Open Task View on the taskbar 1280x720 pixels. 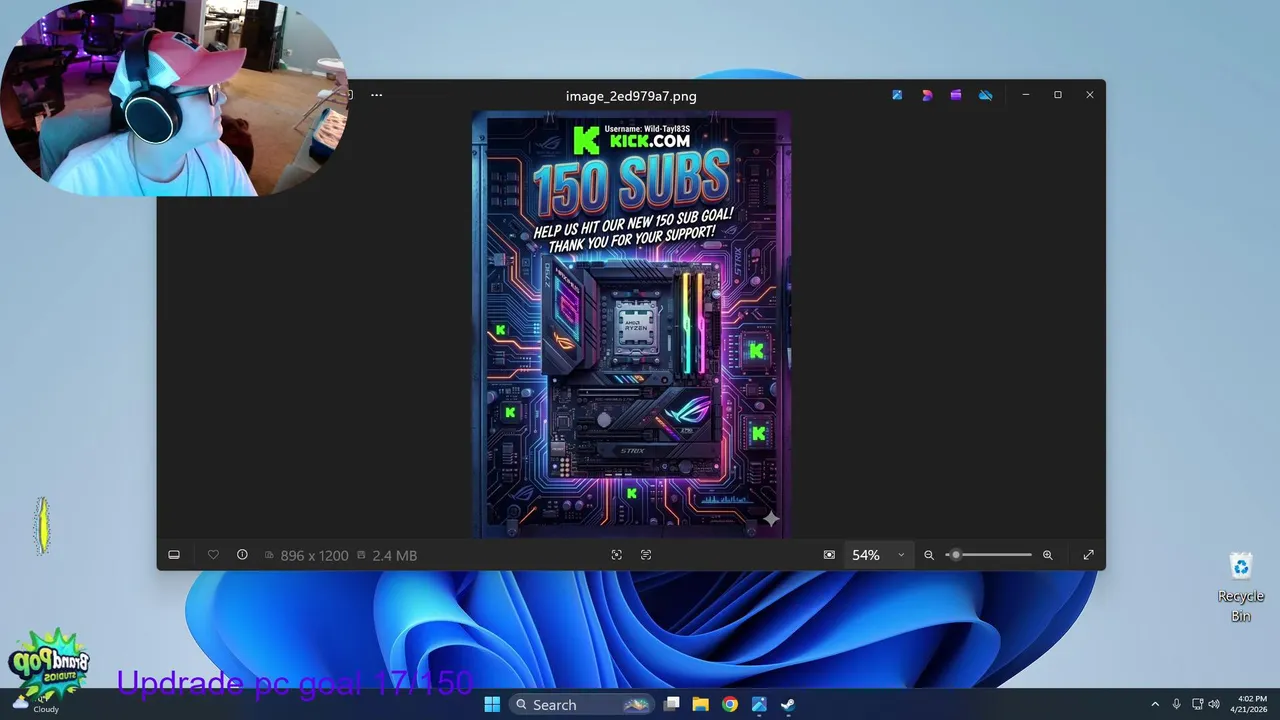[672, 704]
